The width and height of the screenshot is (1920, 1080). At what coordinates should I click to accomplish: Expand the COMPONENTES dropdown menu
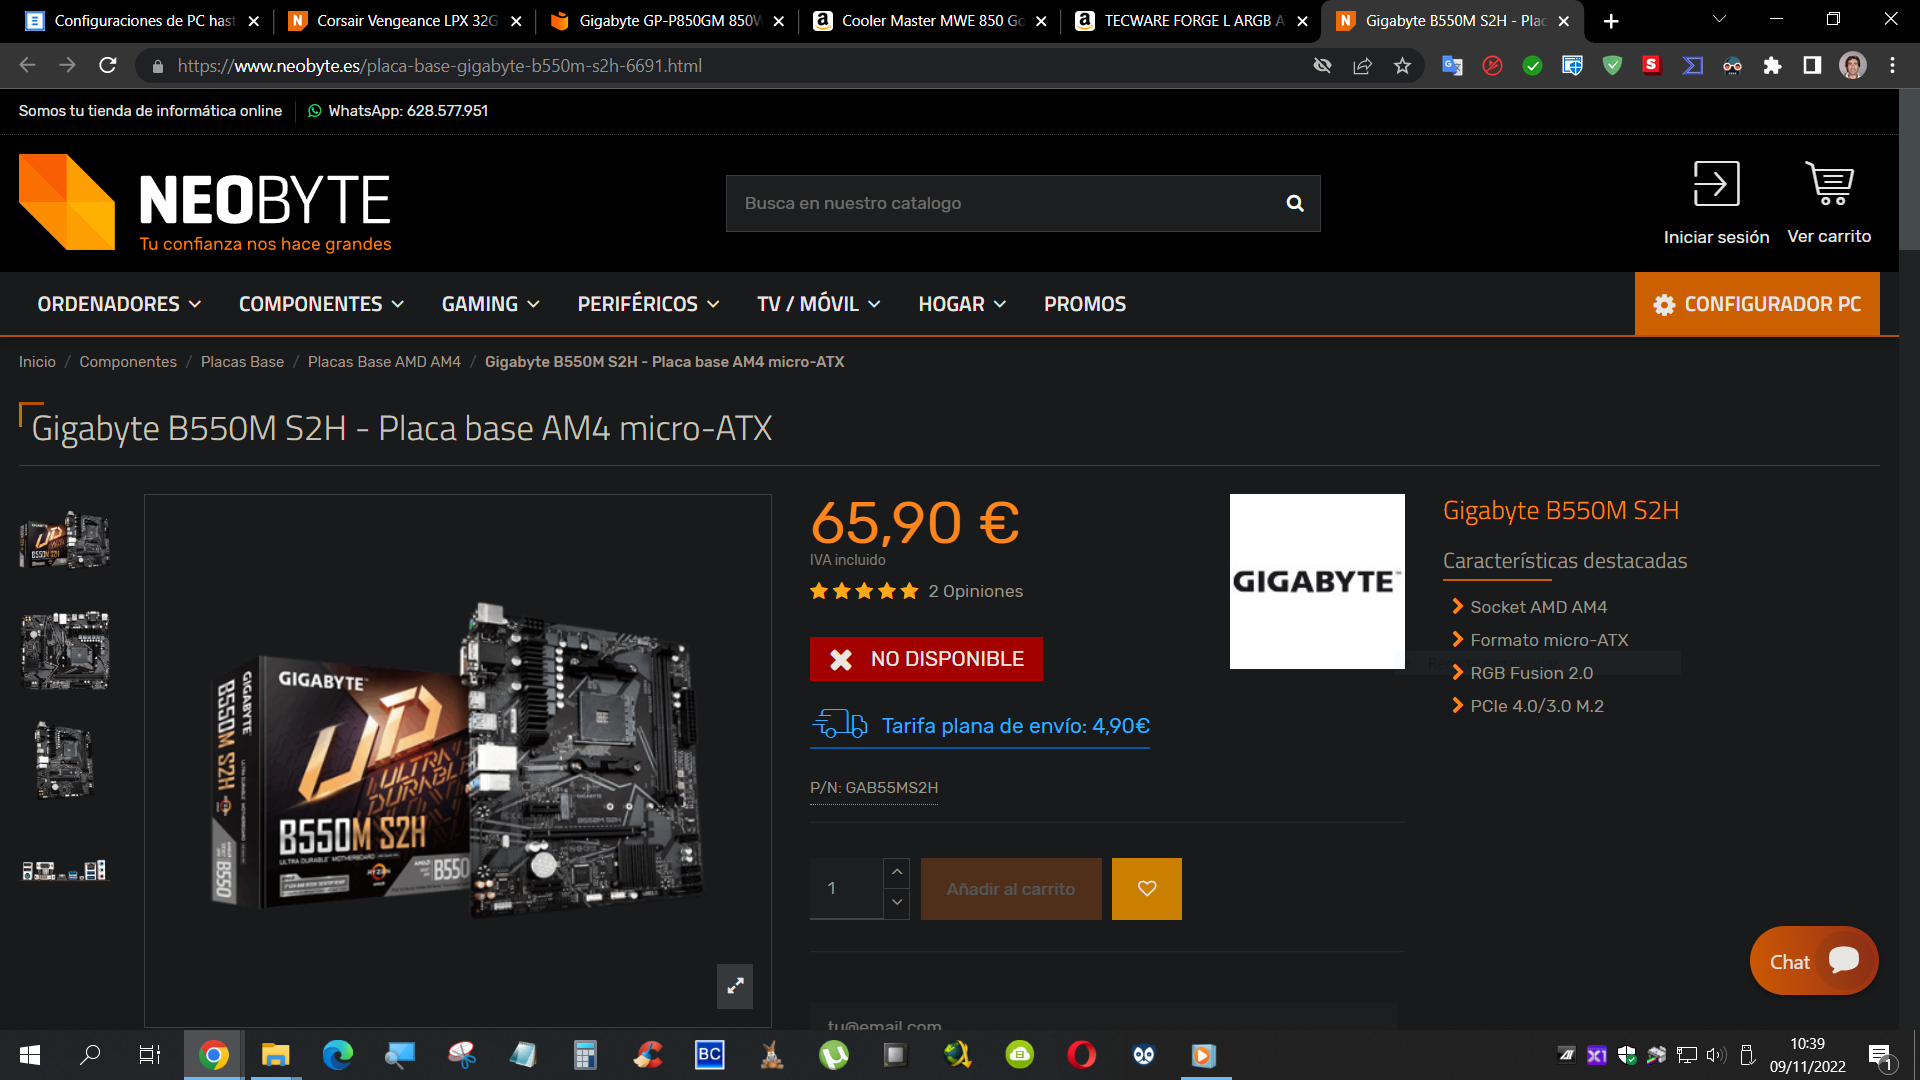pos(321,304)
